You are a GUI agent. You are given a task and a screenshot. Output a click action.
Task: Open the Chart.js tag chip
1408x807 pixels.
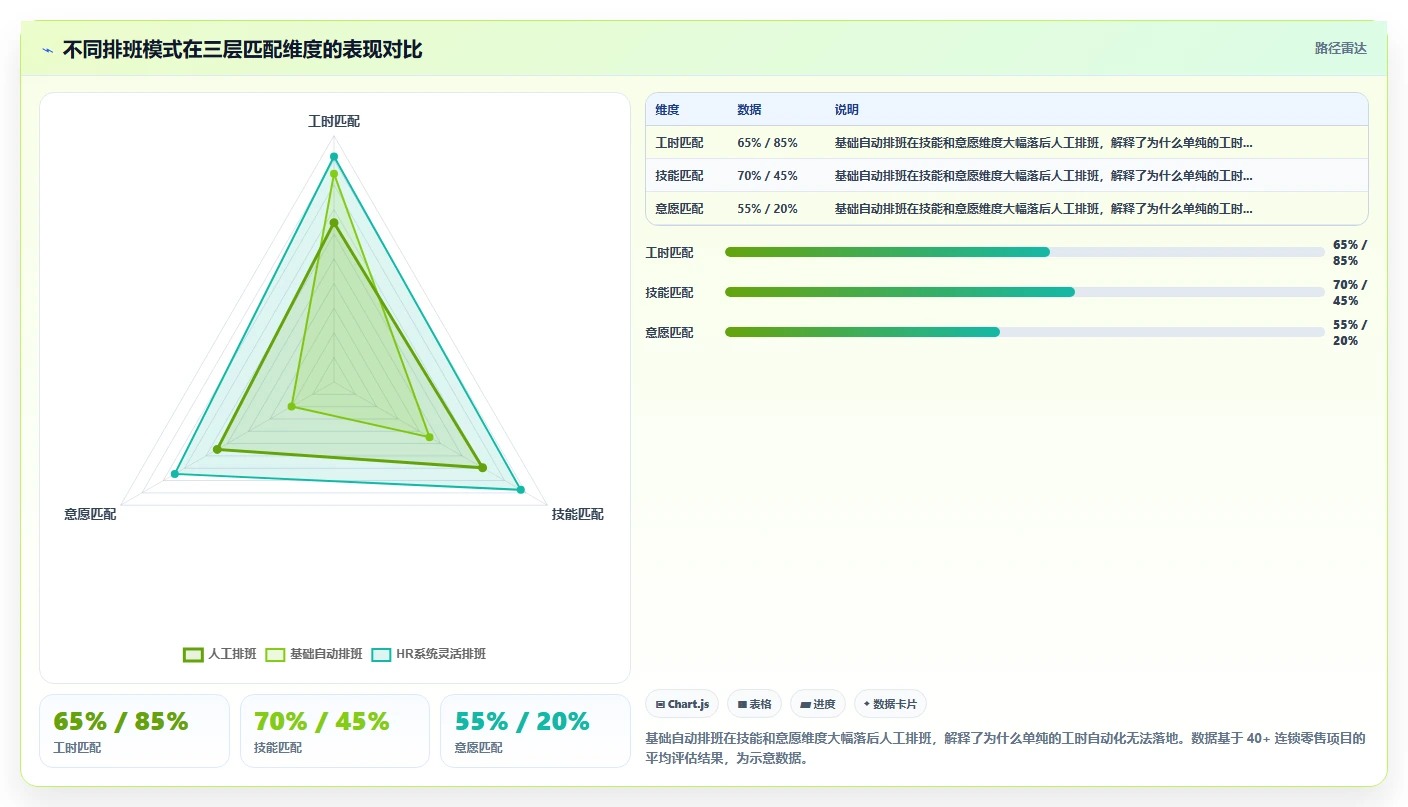[x=682, y=704]
